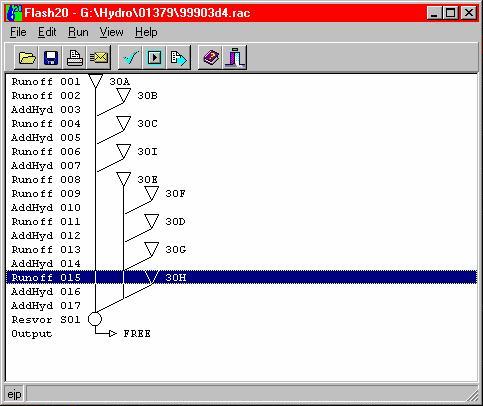Image resolution: width=483 pixels, height=406 pixels.
Task: Send mail with the envelope icon
Action: tap(99, 58)
